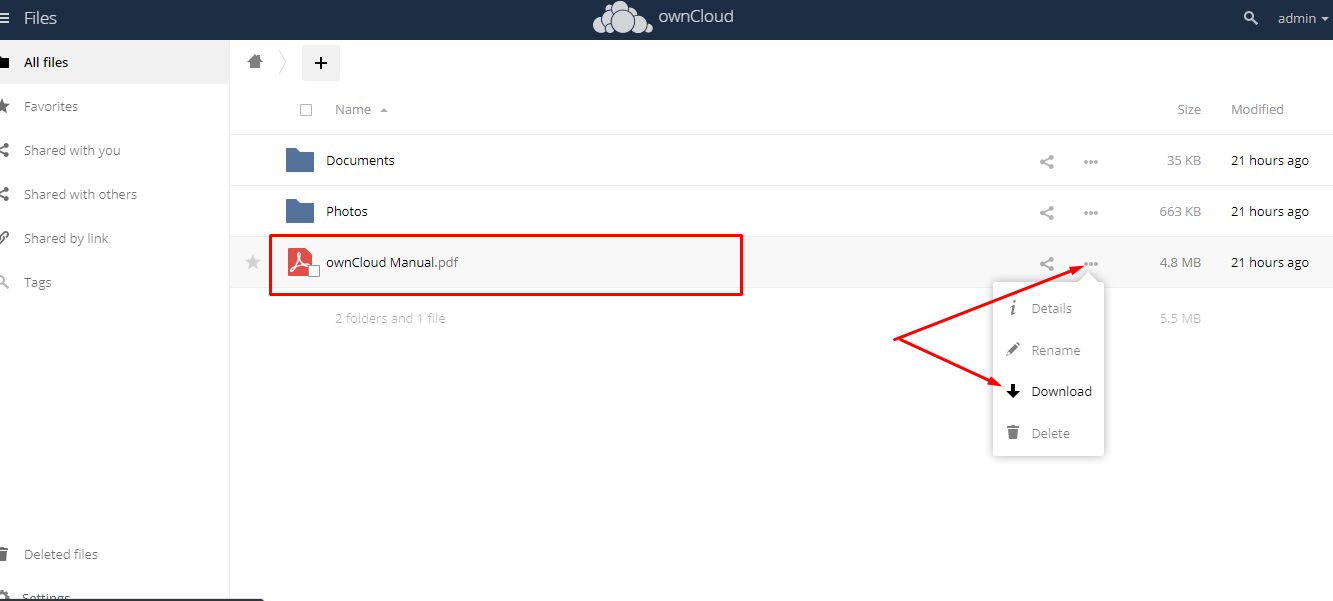Open the share icon for Documents folder
This screenshot has height=601, width=1333.
pyautogui.click(x=1046, y=161)
